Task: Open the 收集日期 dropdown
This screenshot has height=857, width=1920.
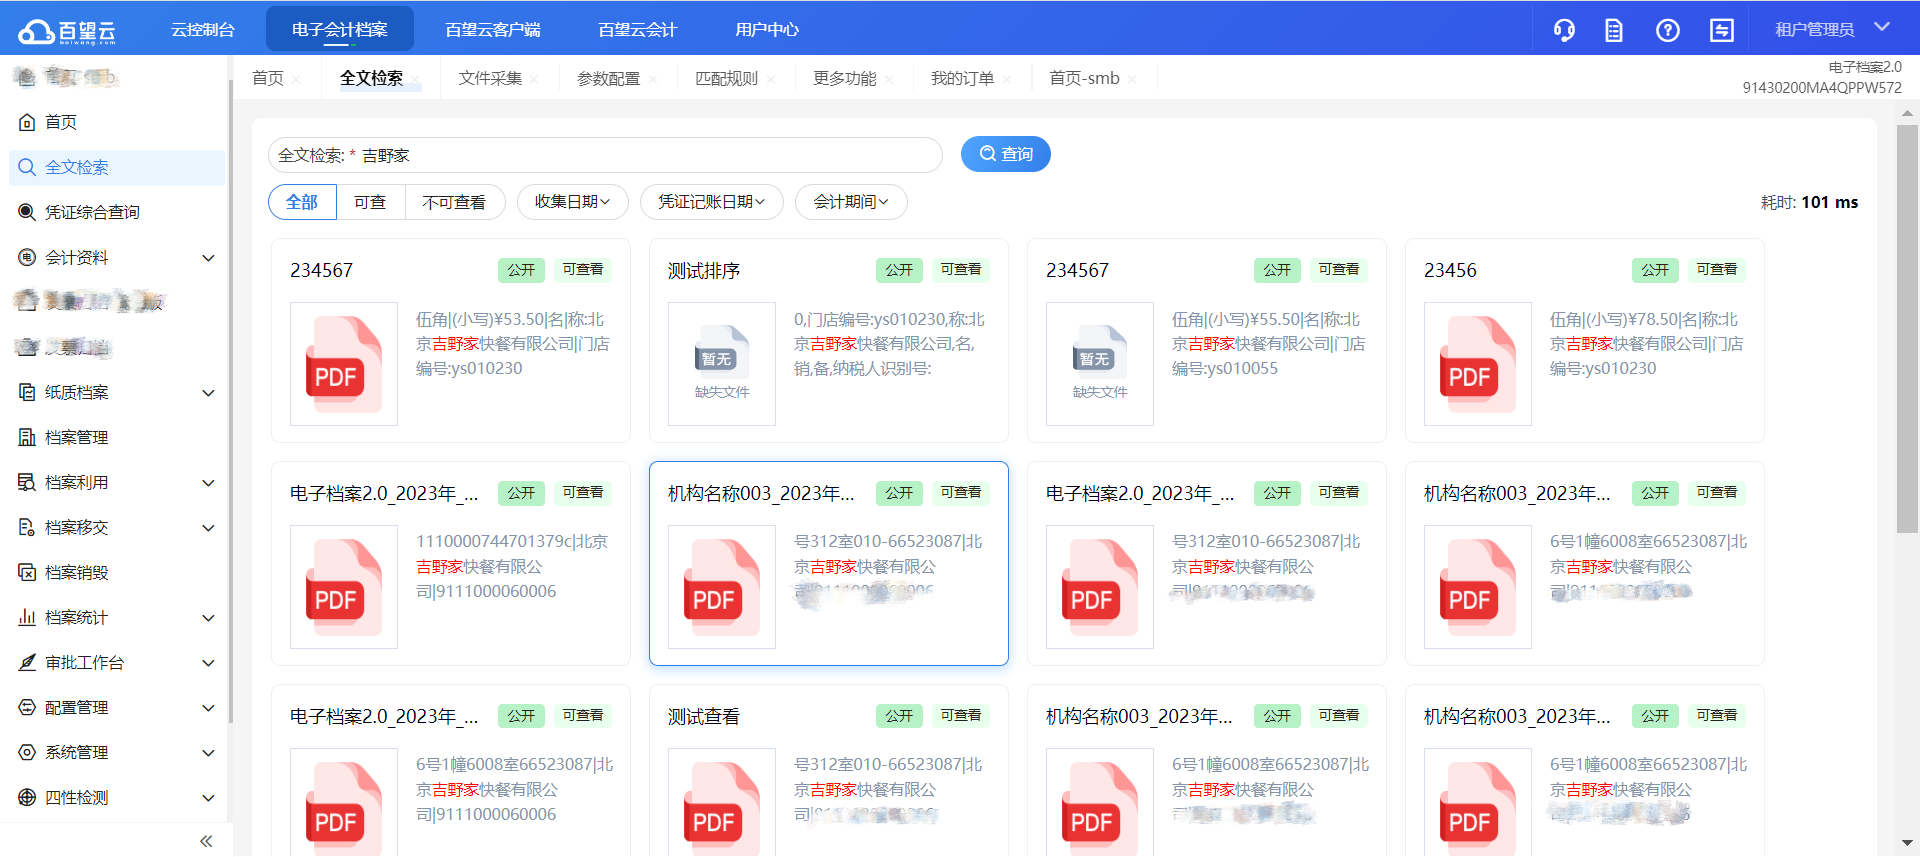Action: [572, 202]
